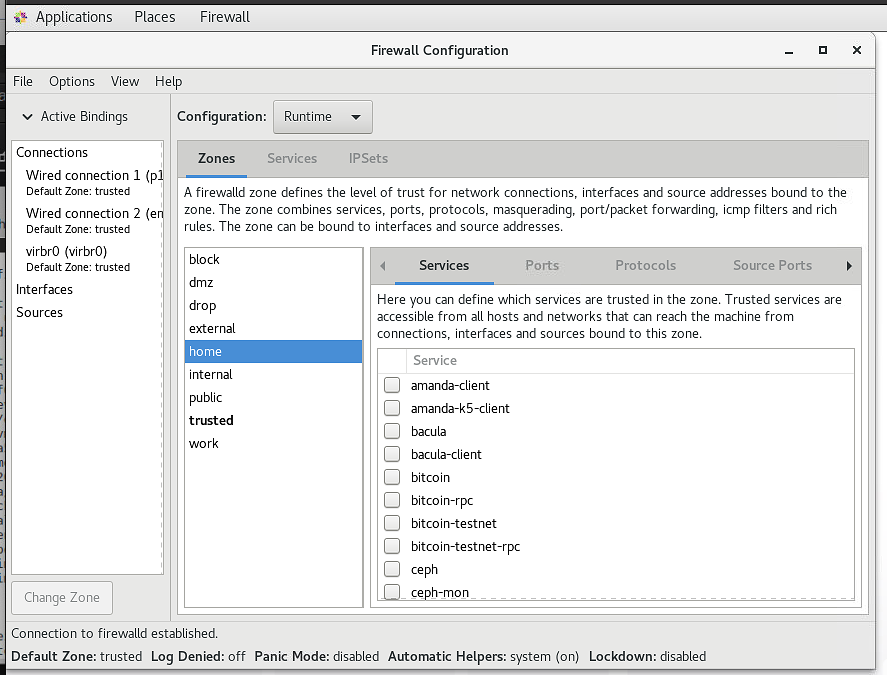The image size is (887, 675).
Task: Open the Help menu
Action: pyautogui.click(x=169, y=81)
